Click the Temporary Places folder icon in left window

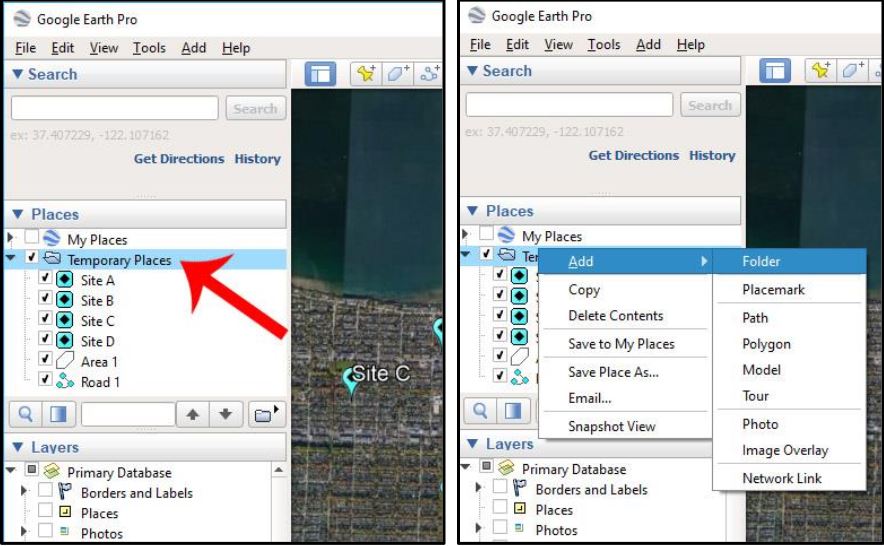[52, 259]
